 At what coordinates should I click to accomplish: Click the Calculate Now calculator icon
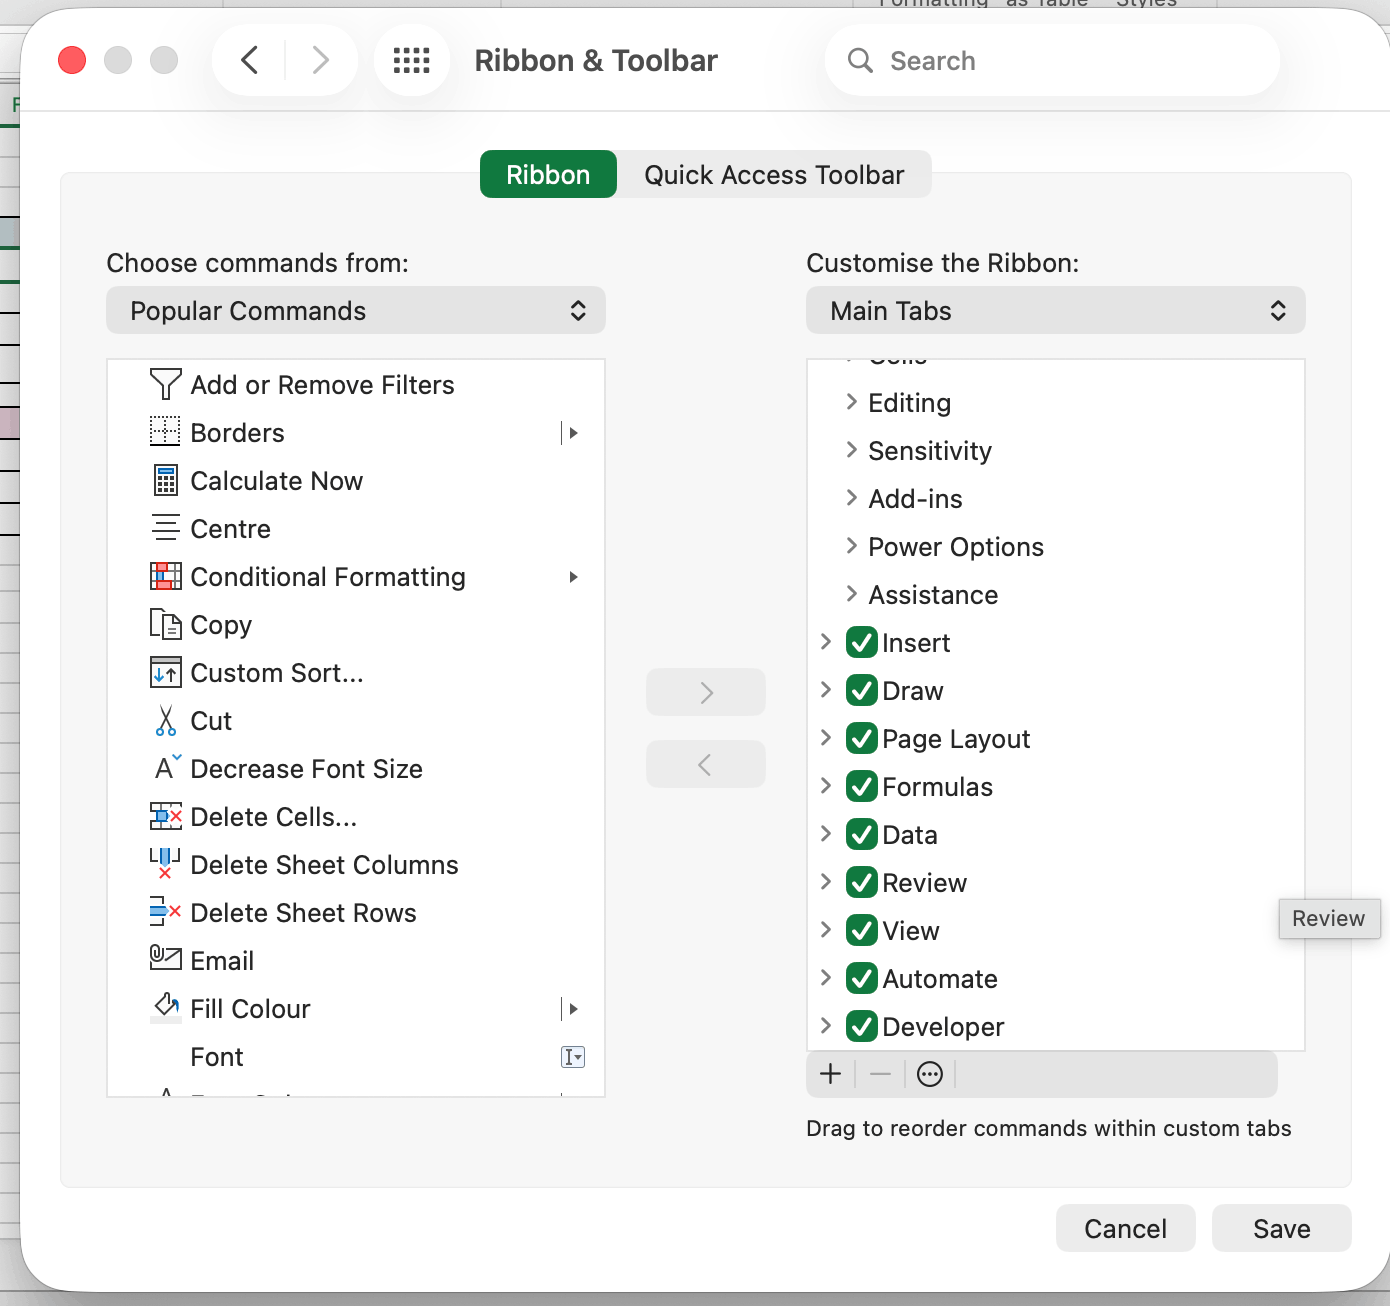tap(165, 480)
